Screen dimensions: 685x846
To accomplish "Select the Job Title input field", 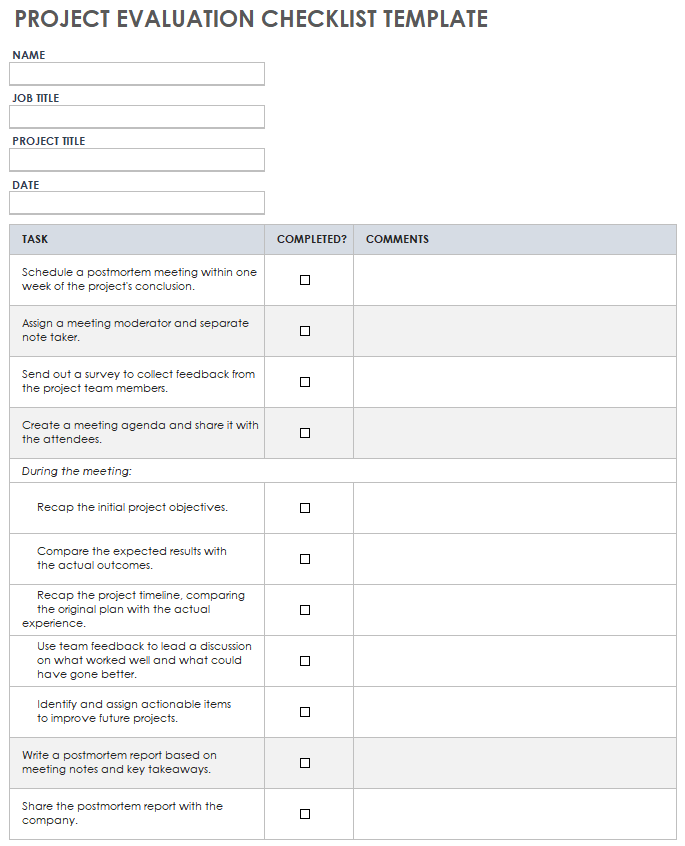I will [137, 117].
